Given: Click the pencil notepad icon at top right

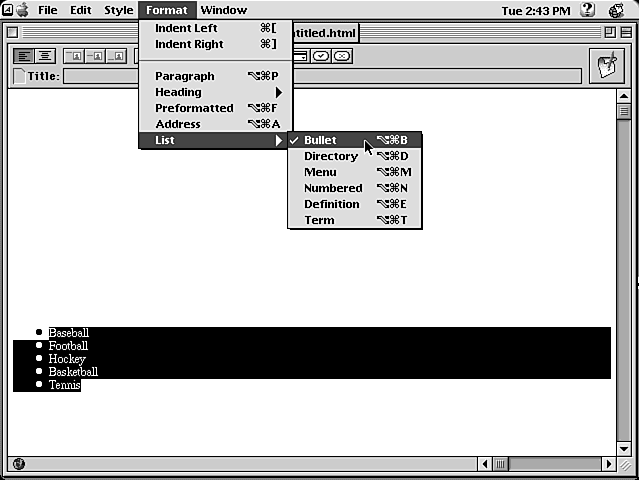Looking at the screenshot, I should click(606, 66).
